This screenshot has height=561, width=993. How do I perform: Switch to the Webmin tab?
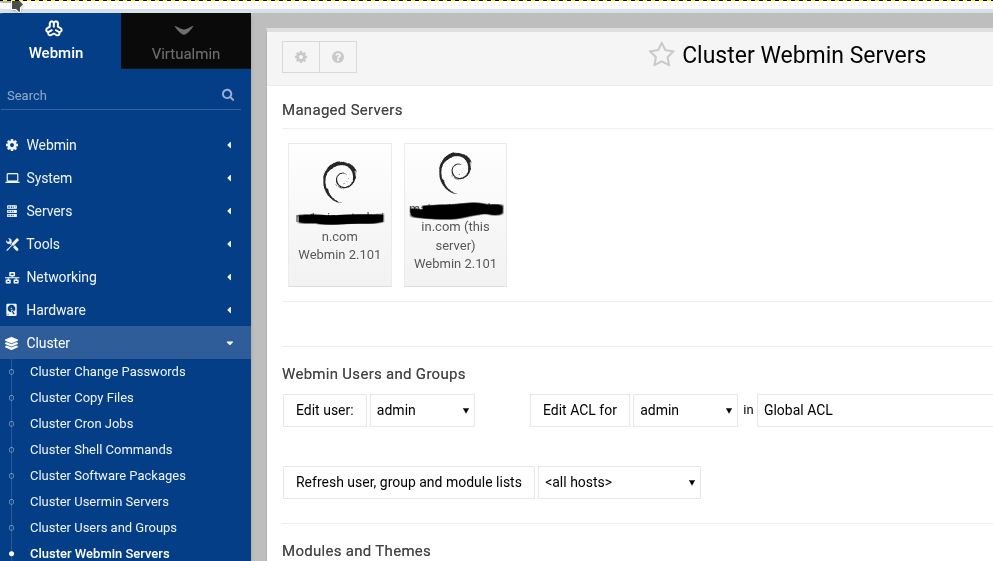(x=60, y=41)
